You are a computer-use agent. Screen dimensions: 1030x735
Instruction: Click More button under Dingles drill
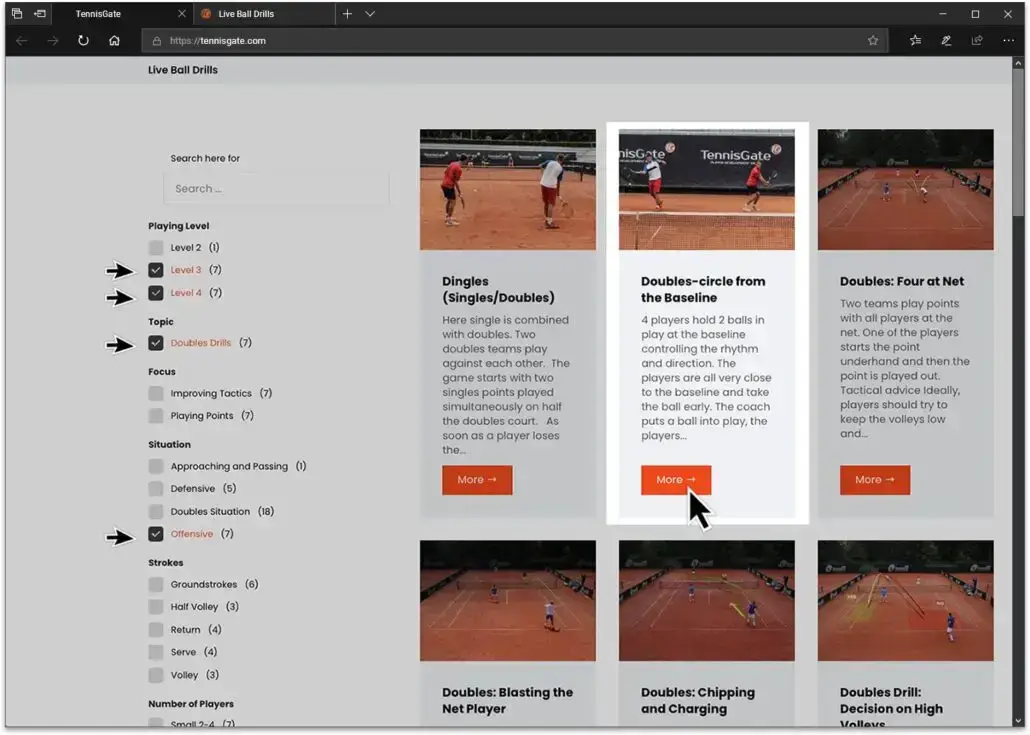click(x=477, y=480)
